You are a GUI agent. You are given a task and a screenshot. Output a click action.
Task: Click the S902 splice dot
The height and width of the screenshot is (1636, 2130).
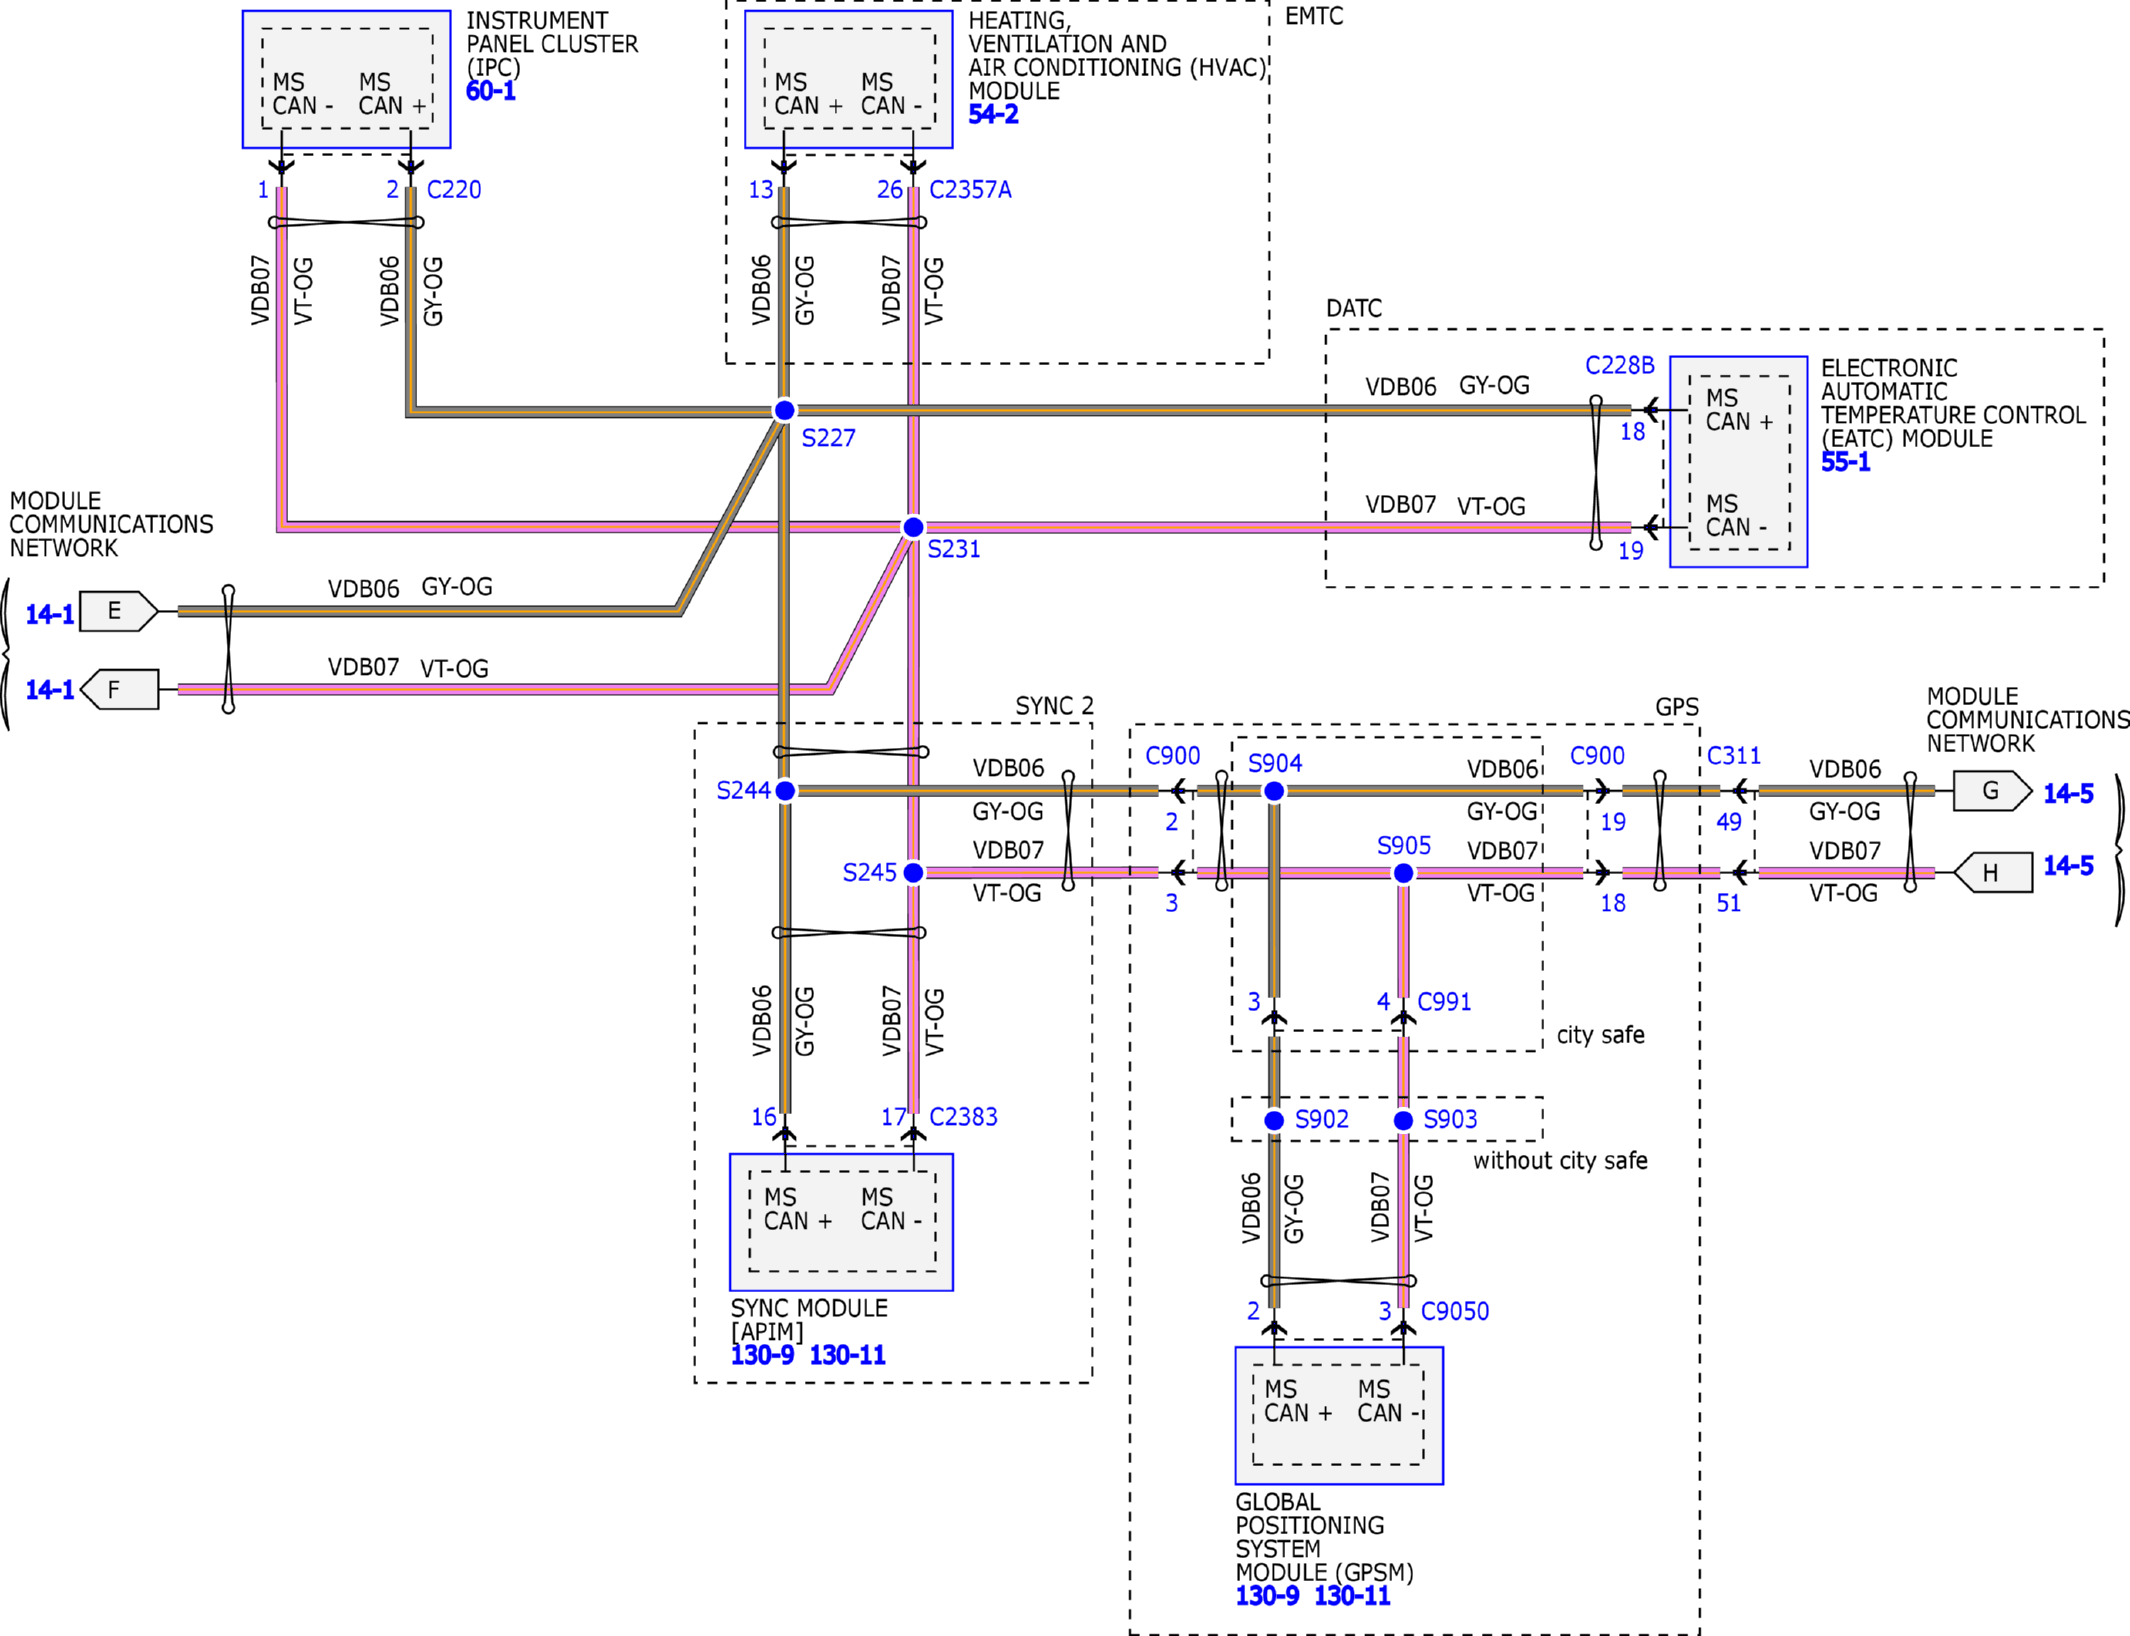pyautogui.click(x=1273, y=1120)
